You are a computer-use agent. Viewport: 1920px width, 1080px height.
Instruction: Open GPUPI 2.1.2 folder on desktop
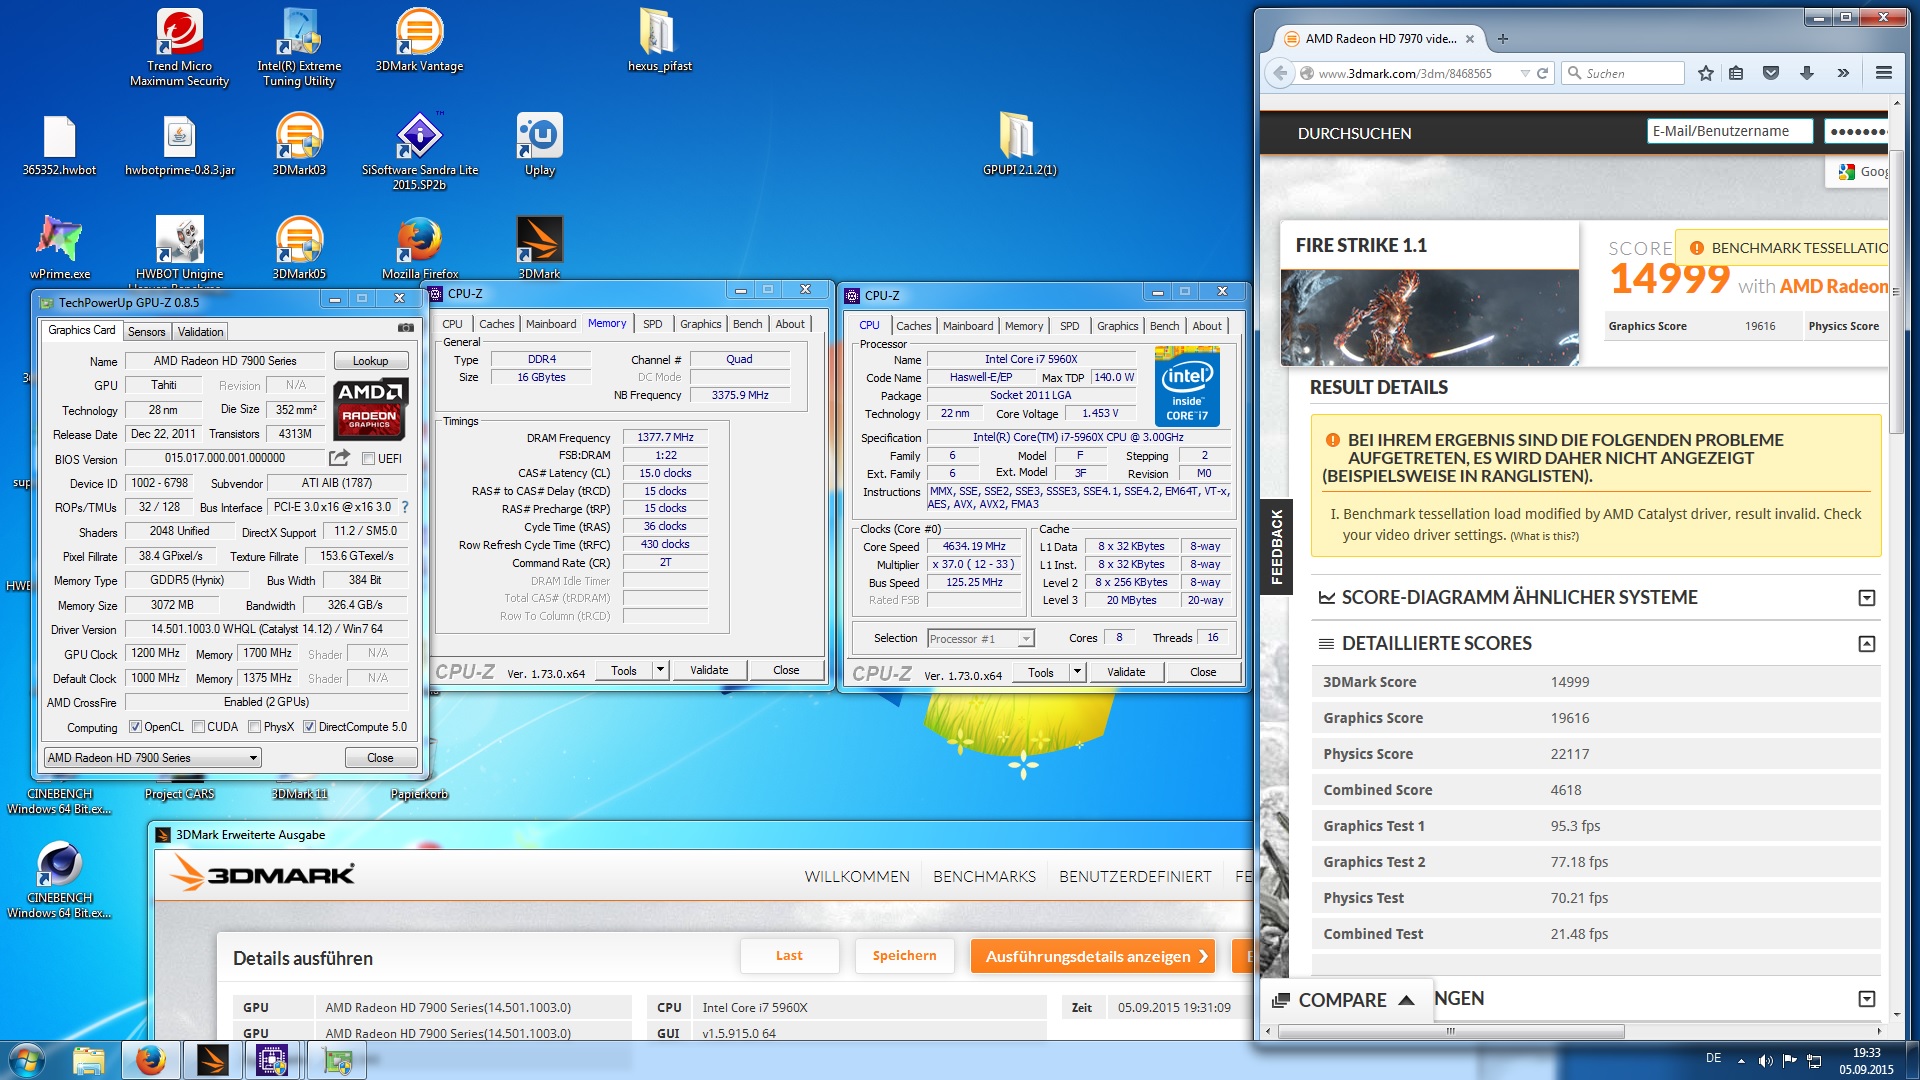[x=1019, y=146]
